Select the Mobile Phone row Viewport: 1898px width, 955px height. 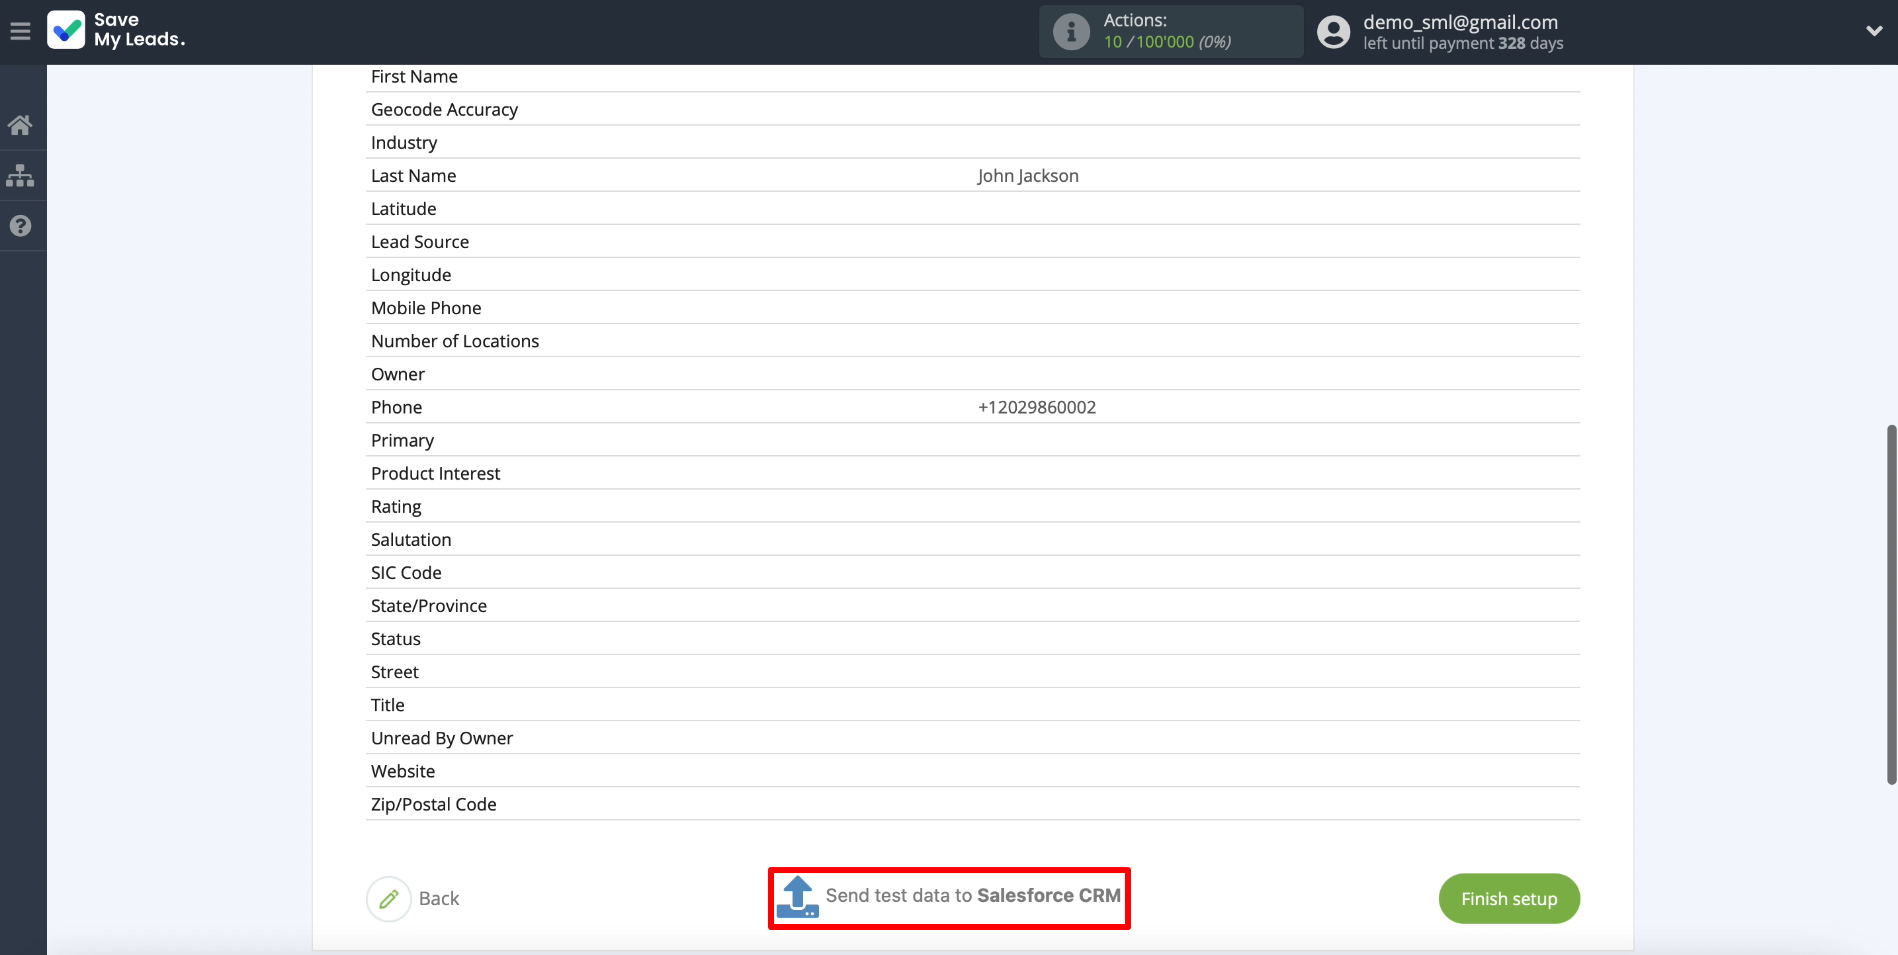coord(973,308)
